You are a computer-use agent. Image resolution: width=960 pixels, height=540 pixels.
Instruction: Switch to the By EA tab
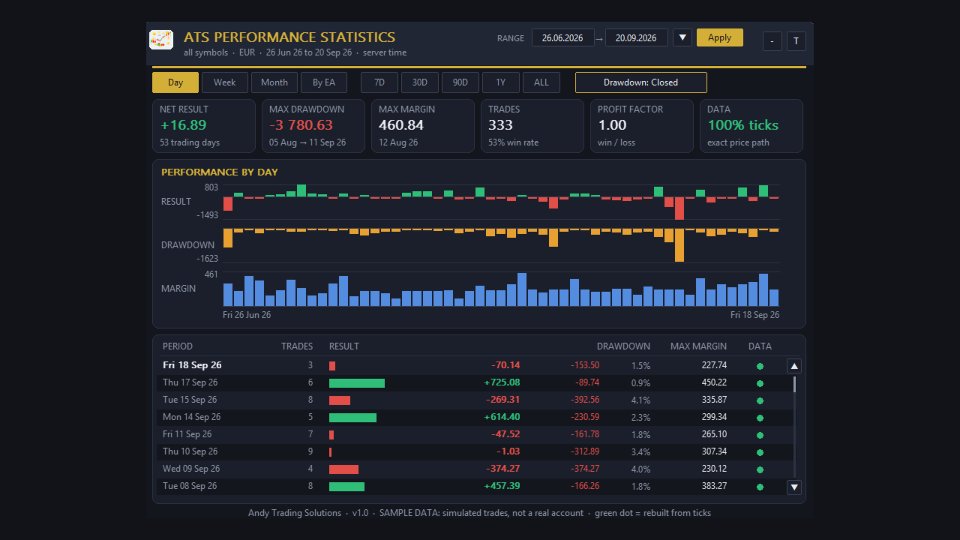click(324, 83)
